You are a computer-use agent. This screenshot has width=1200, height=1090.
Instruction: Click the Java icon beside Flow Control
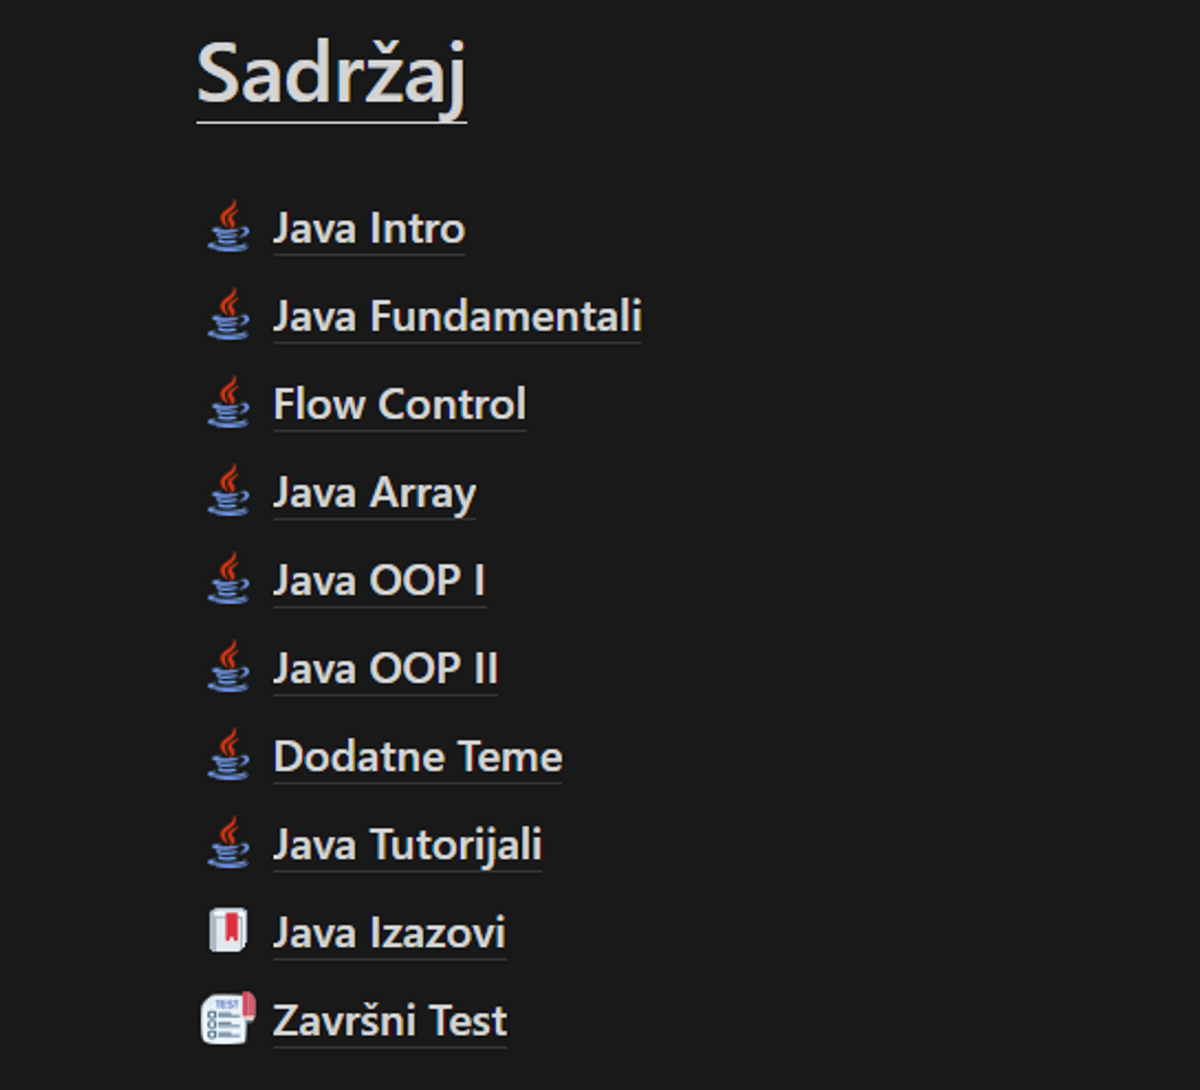click(x=229, y=404)
